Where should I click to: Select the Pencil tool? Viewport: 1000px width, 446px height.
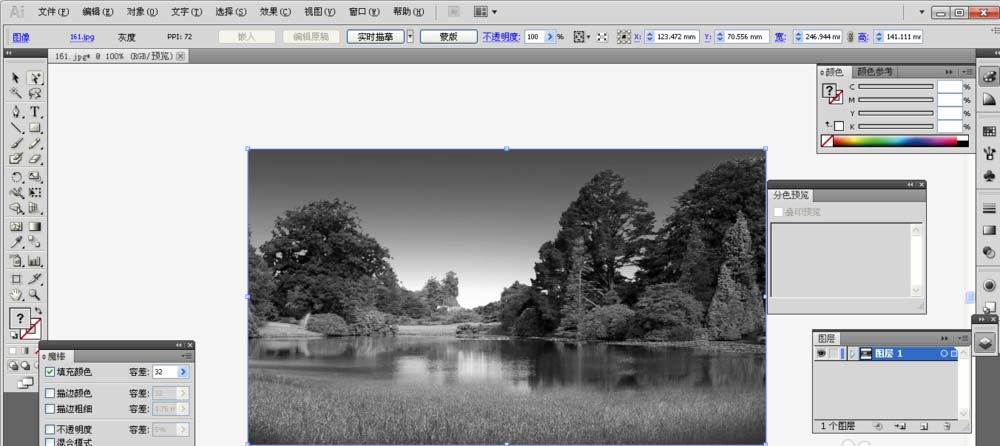35,144
